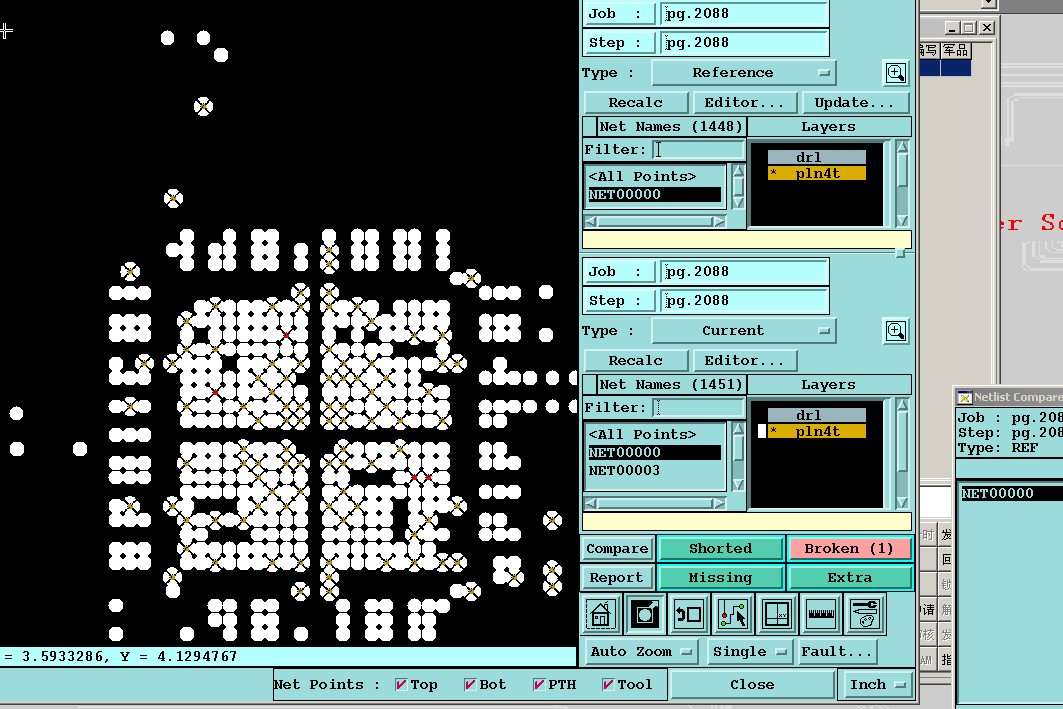Select pln4t layer in Current layers
1063x709 pixels.
tap(816, 432)
